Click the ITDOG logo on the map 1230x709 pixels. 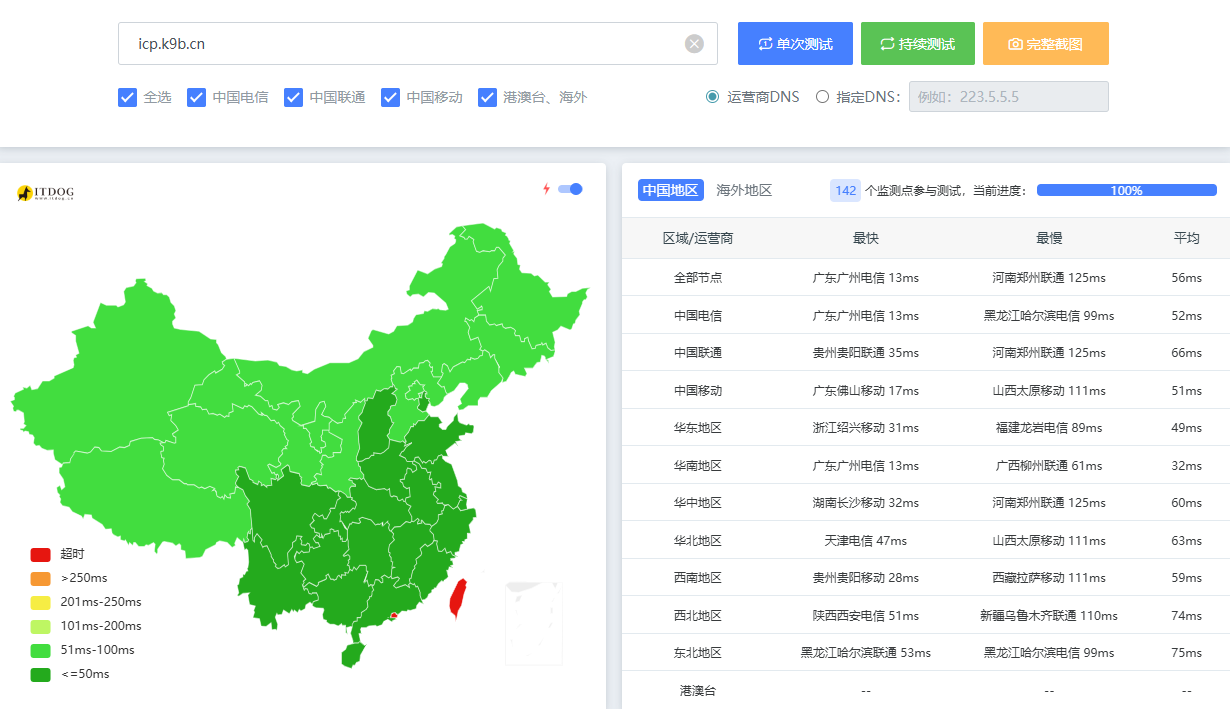coord(46,192)
